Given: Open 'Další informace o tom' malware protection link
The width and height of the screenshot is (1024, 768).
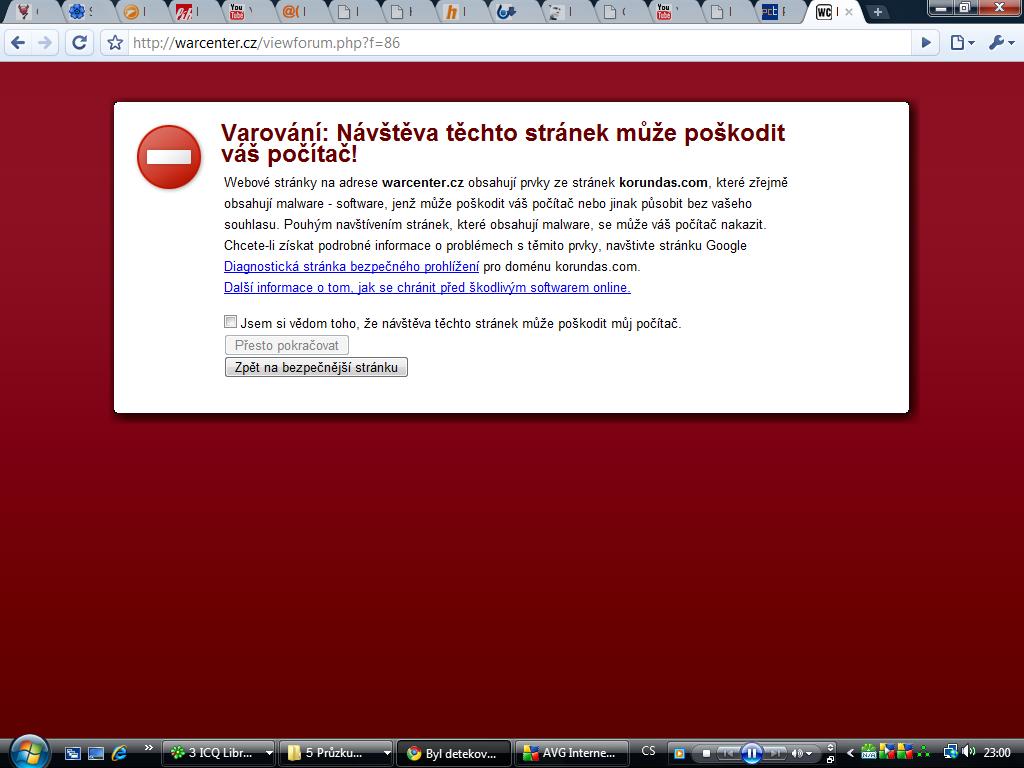Looking at the screenshot, I should 427,287.
